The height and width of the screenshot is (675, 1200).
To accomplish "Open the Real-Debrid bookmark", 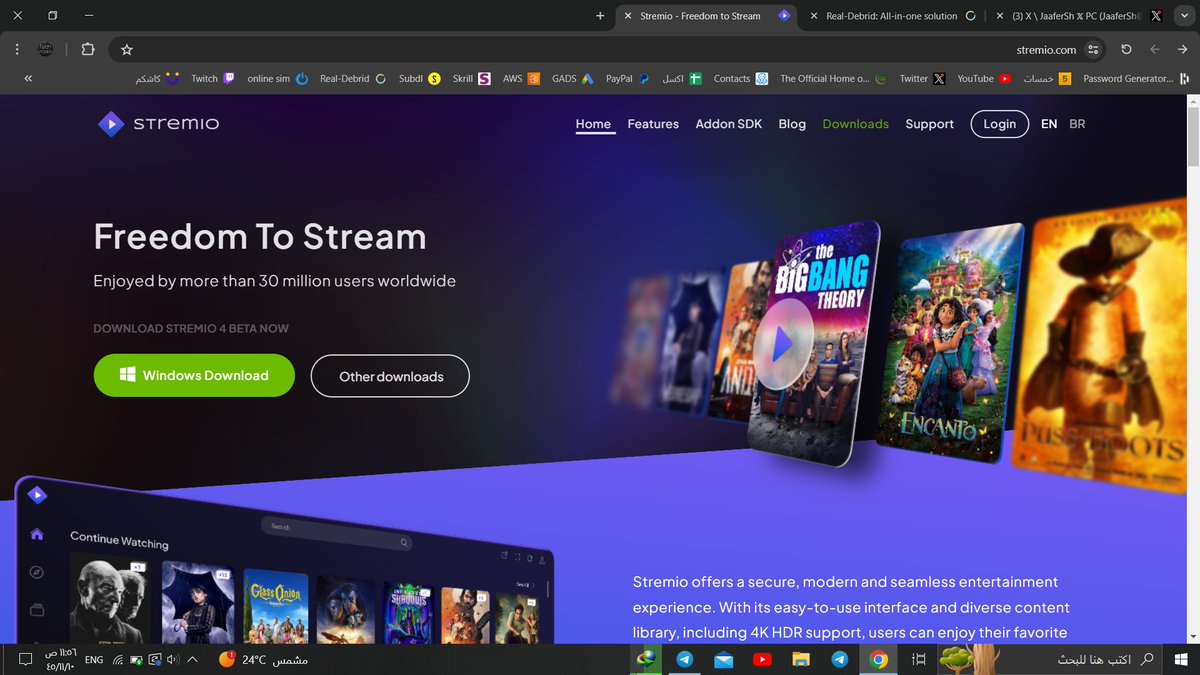I will click(353, 78).
